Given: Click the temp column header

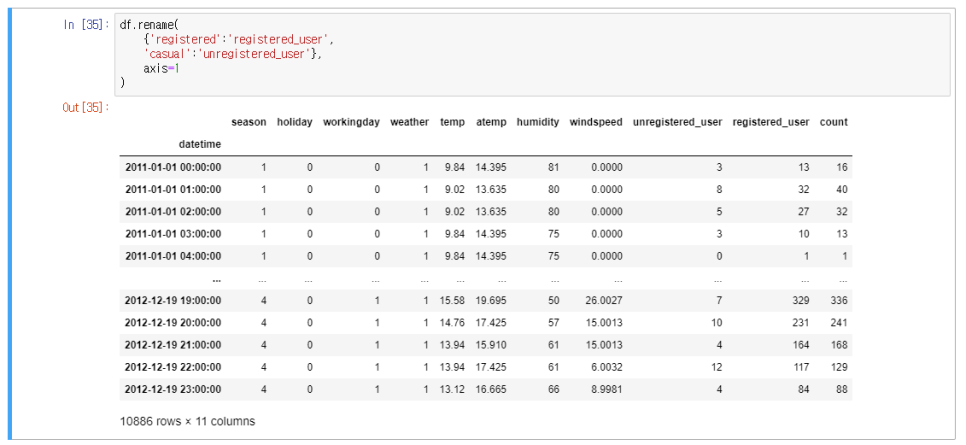Looking at the screenshot, I should click(x=452, y=122).
